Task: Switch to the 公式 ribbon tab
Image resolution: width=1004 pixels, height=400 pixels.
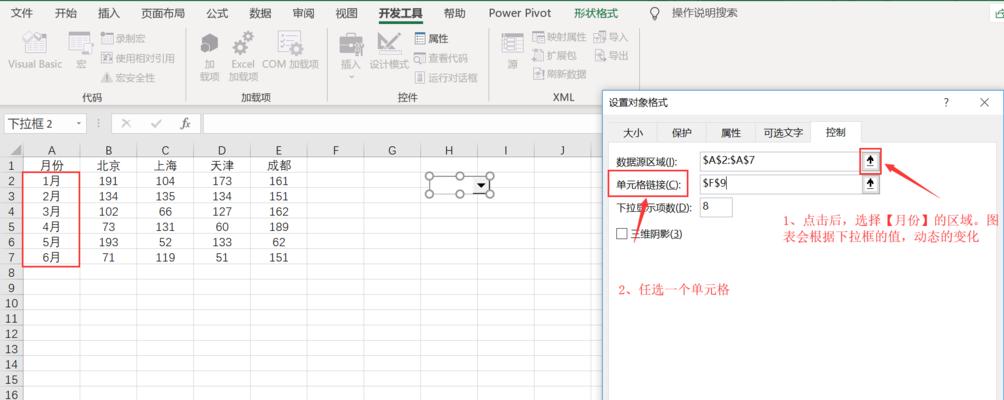Action: [217, 13]
